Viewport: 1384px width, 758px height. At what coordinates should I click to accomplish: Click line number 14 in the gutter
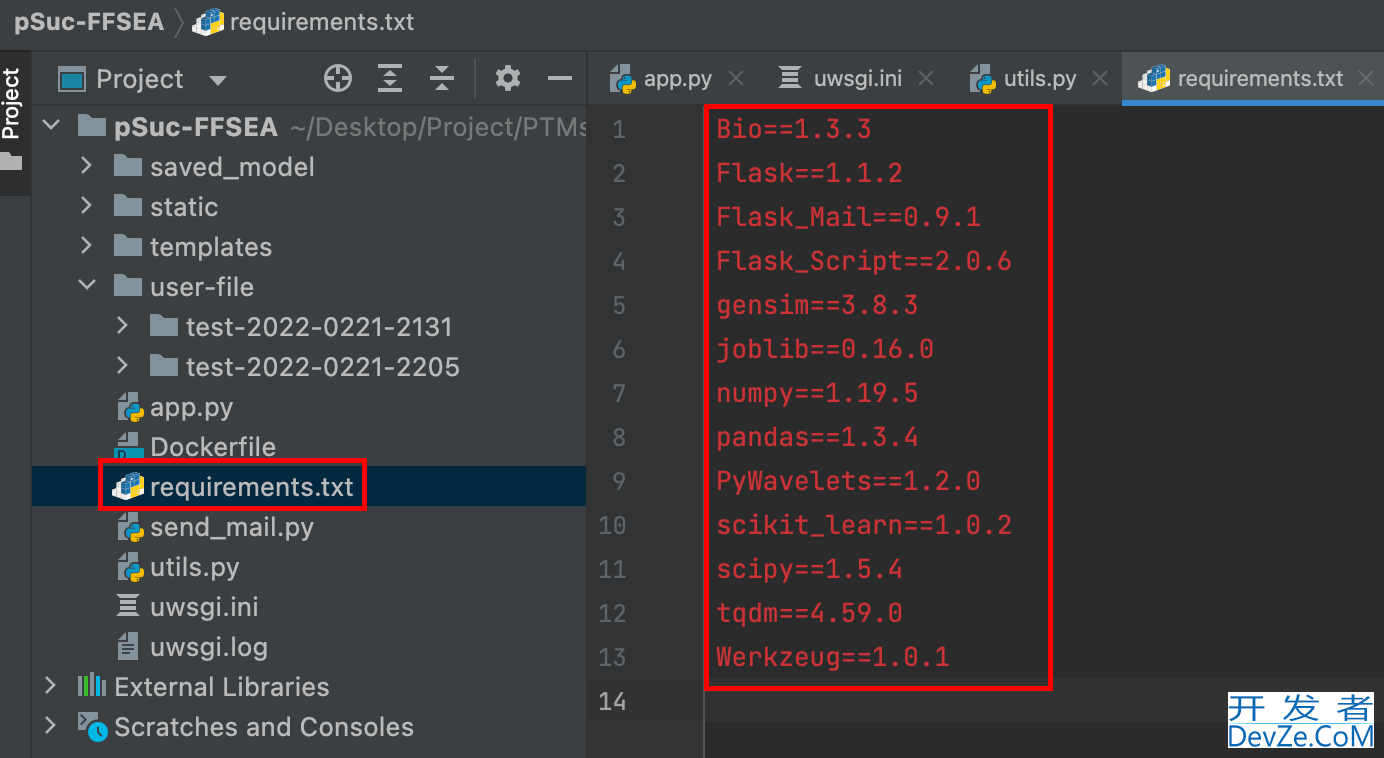click(612, 701)
